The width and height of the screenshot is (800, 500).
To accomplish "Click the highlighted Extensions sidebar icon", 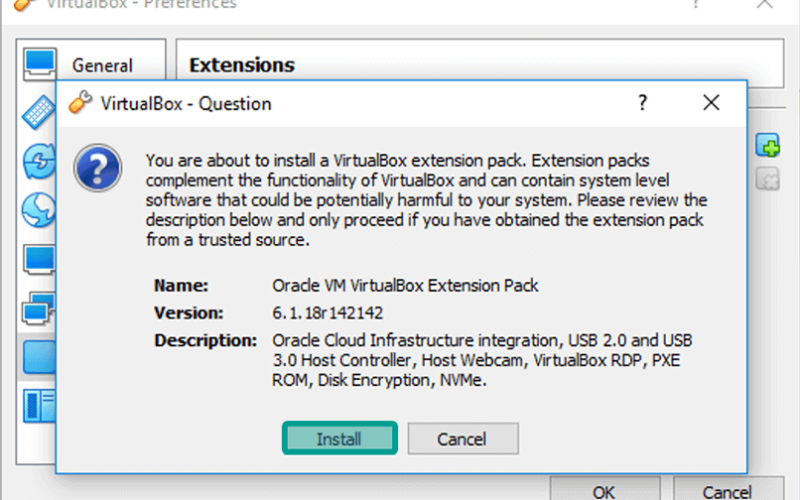I will 40,357.
